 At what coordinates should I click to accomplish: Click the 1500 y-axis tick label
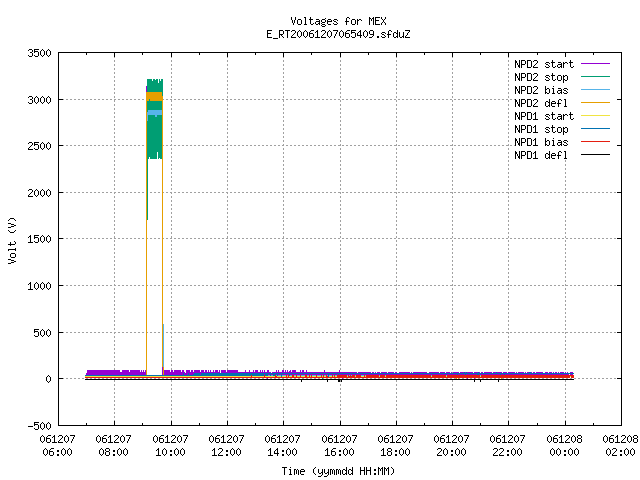click(40, 239)
